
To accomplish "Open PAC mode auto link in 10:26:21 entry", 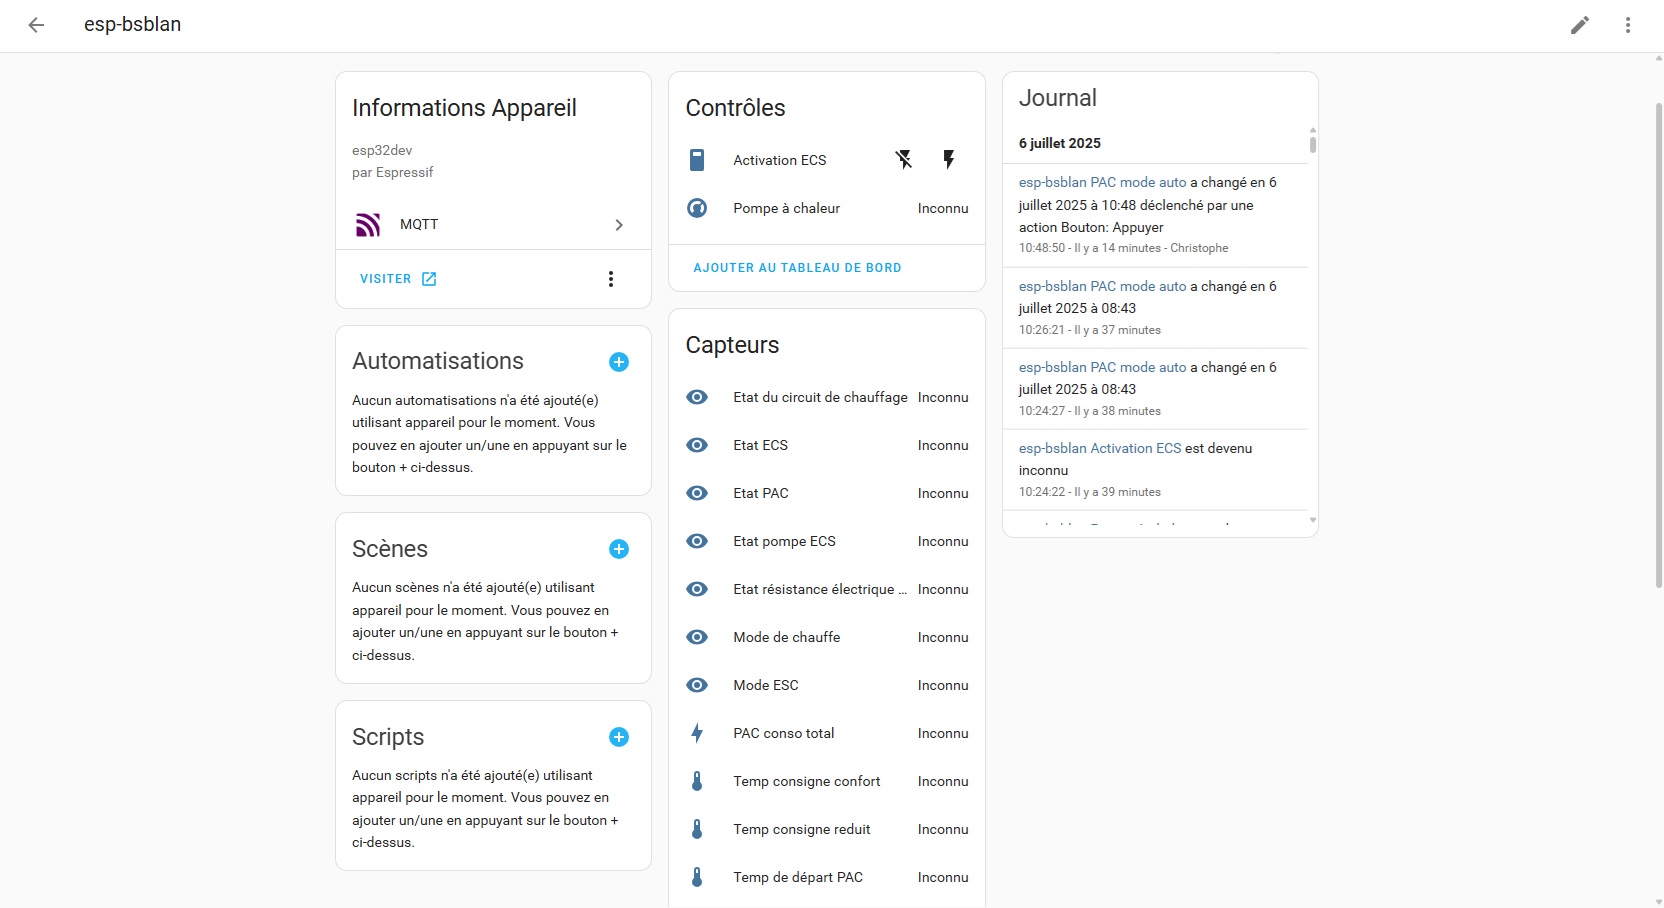I will click(1102, 286).
